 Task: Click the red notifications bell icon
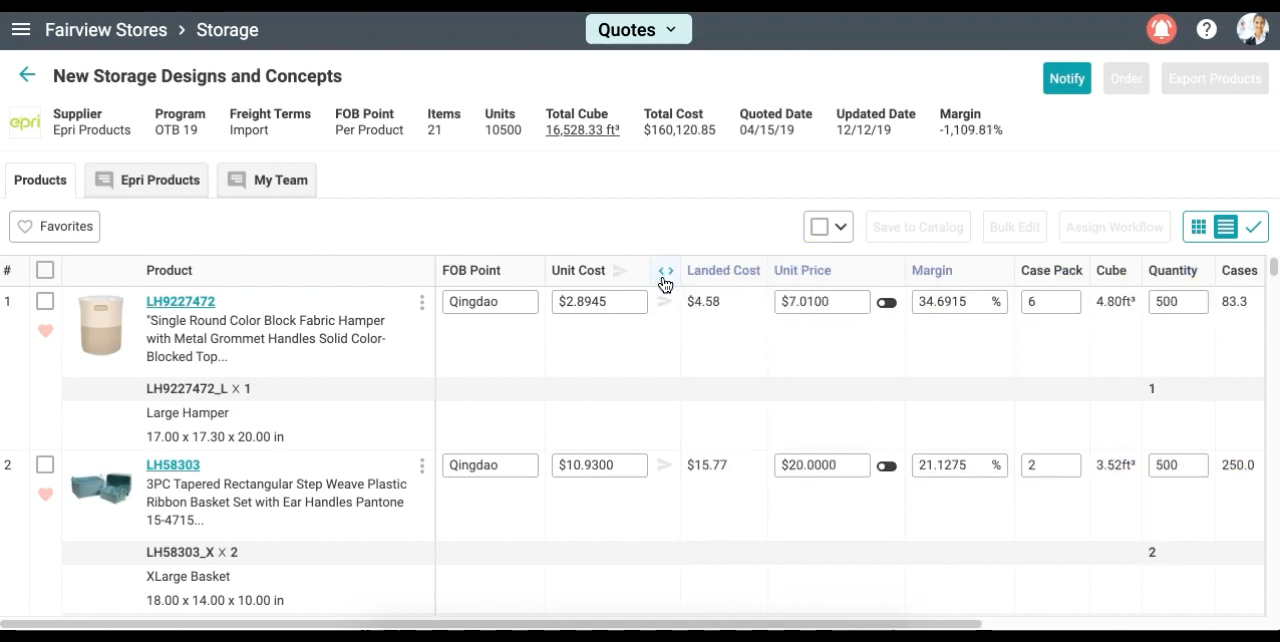coord(1161,30)
